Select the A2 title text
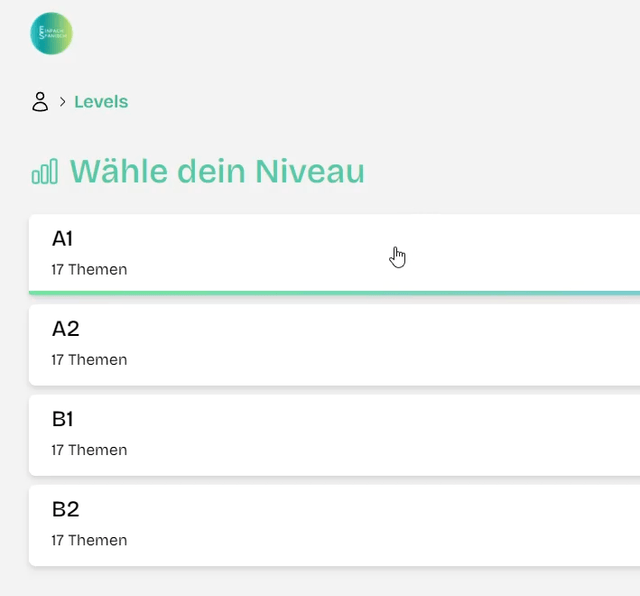The height and width of the screenshot is (596, 640). tap(66, 329)
